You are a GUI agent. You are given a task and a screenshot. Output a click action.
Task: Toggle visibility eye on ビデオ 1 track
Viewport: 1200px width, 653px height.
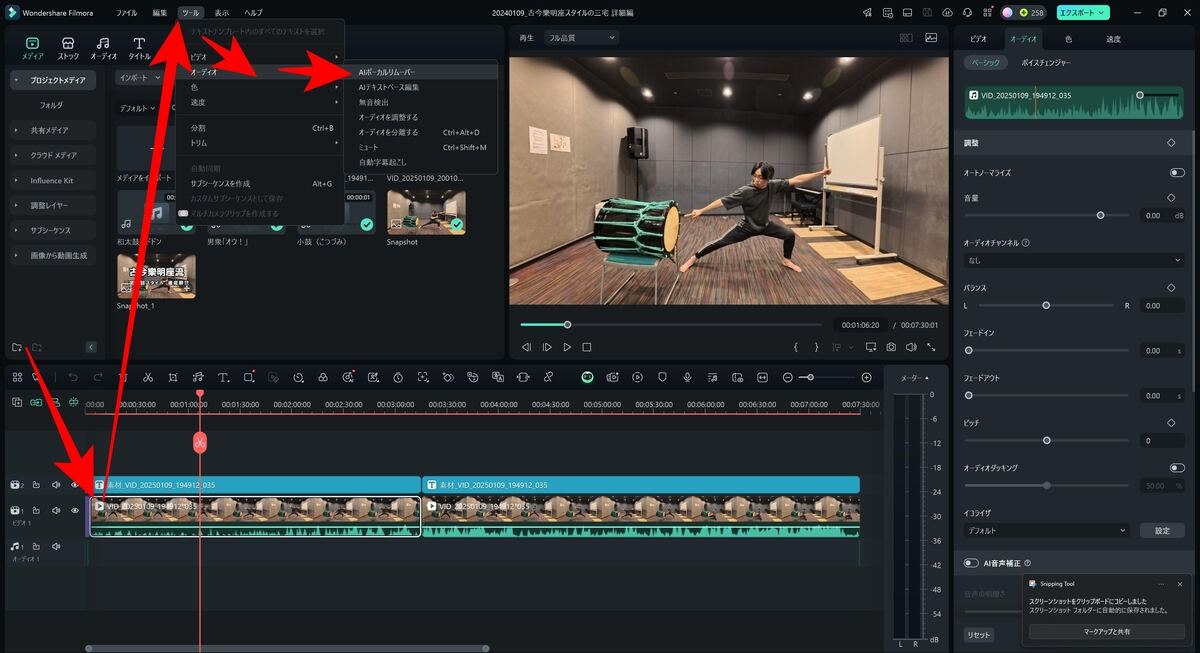[74, 511]
